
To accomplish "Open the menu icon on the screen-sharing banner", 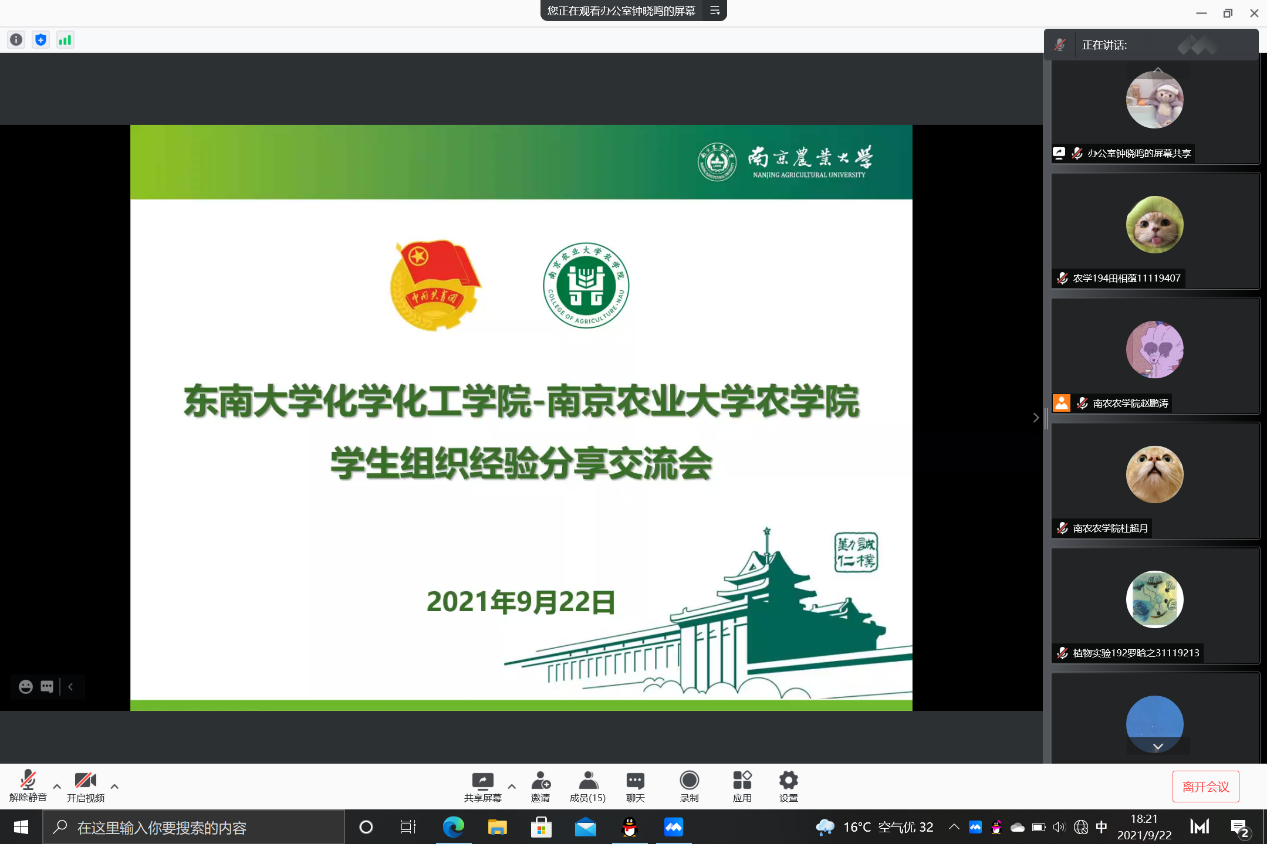I will coord(715,10).
